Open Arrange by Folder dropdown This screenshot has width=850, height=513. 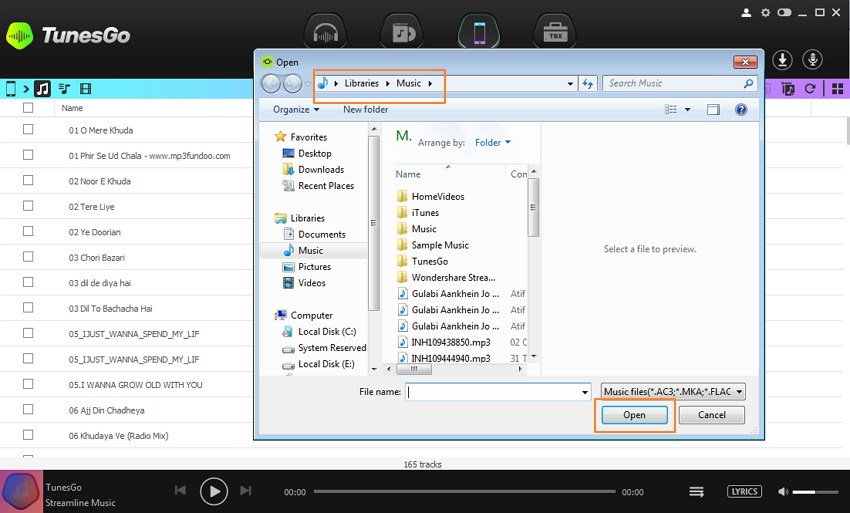493,143
